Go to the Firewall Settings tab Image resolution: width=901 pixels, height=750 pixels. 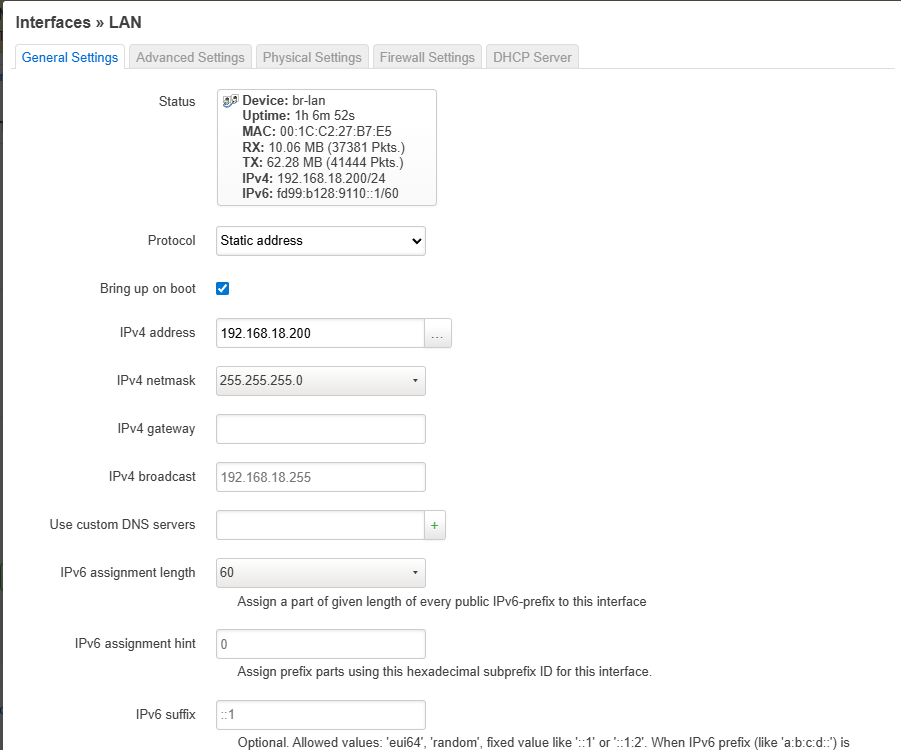click(x=427, y=58)
